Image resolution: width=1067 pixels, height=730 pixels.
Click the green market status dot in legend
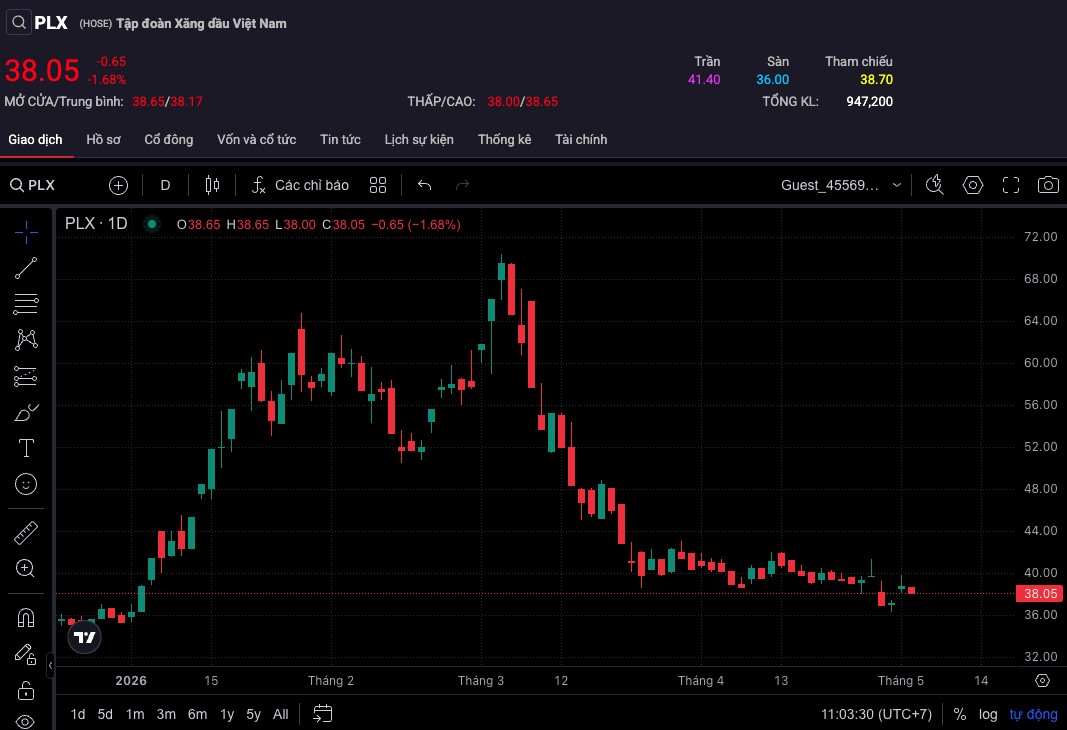pyautogui.click(x=152, y=224)
